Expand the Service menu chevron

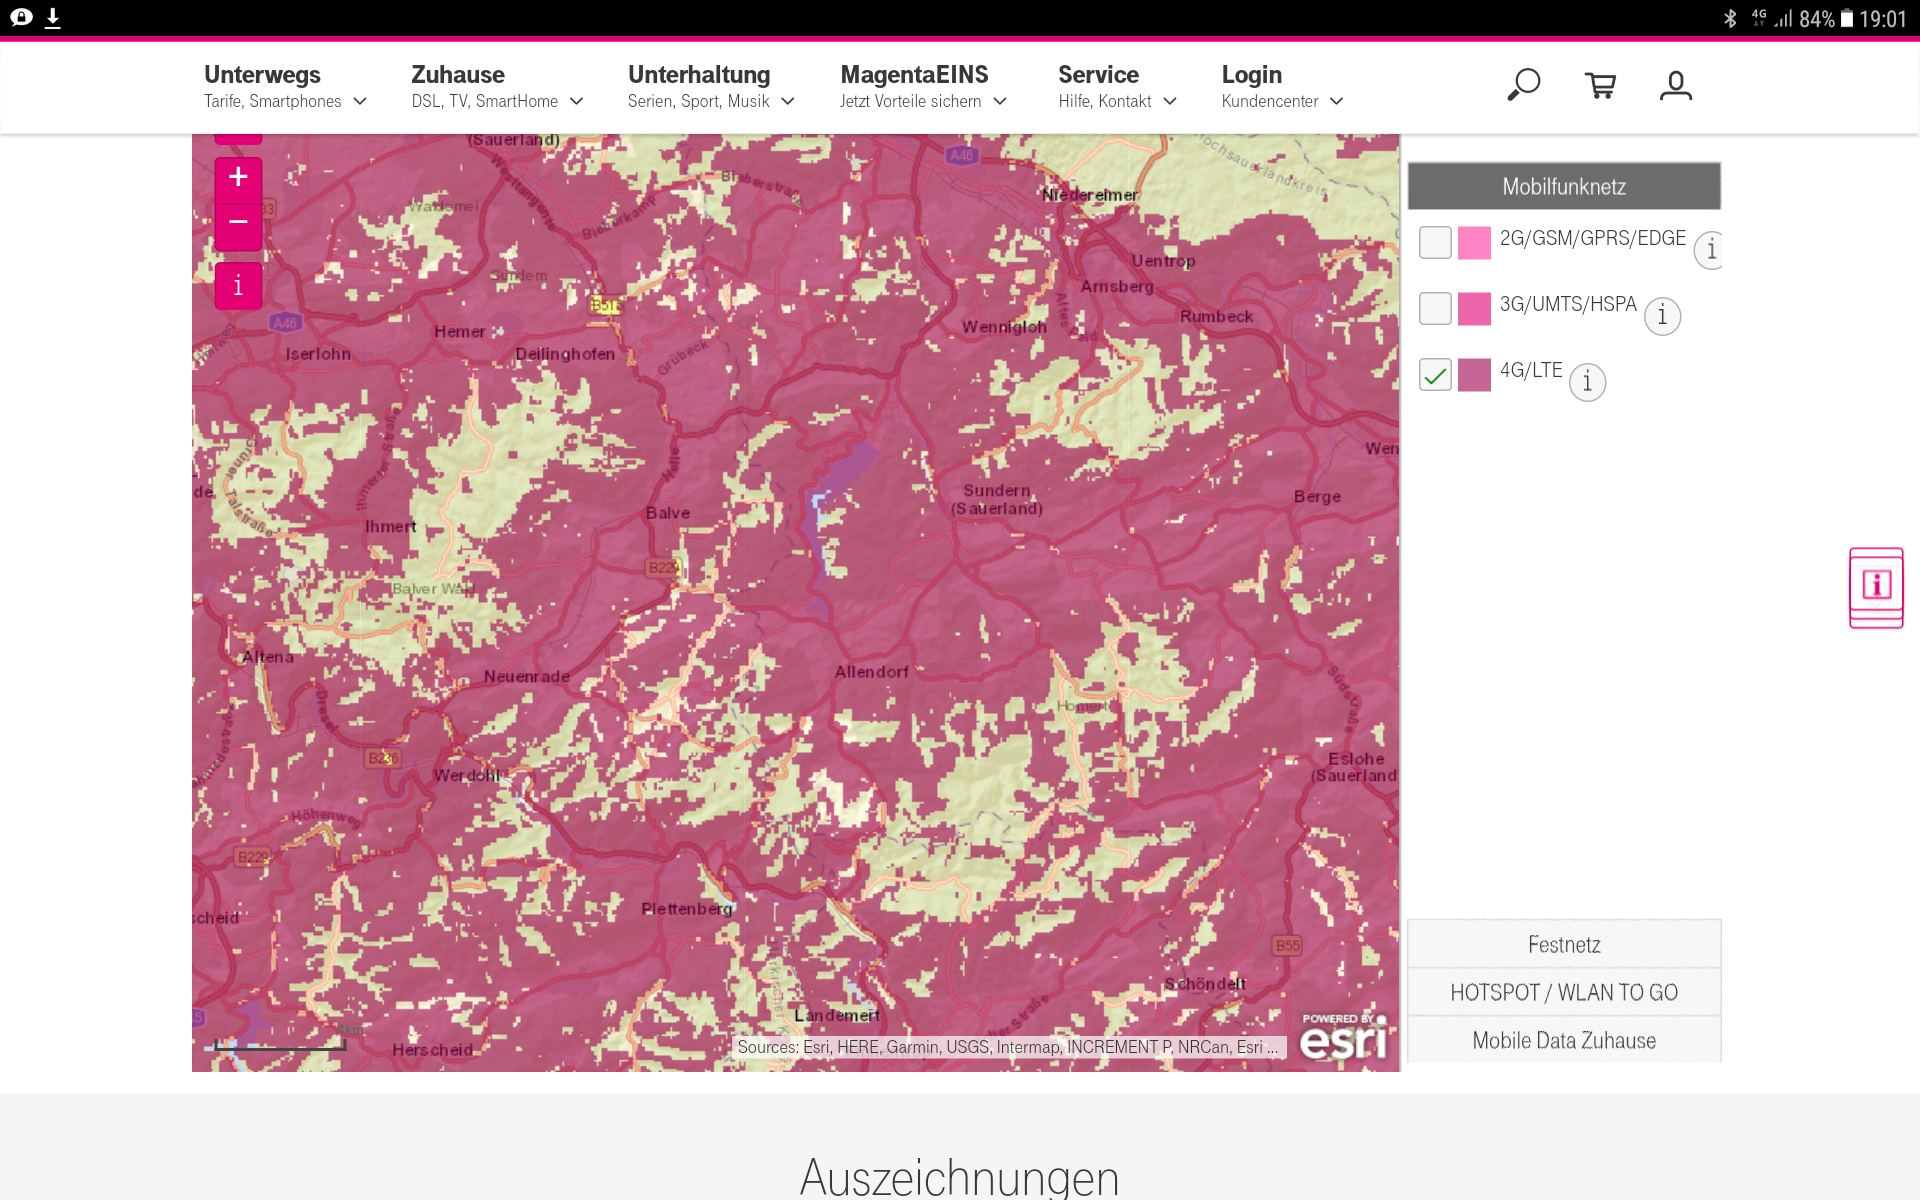(1170, 101)
